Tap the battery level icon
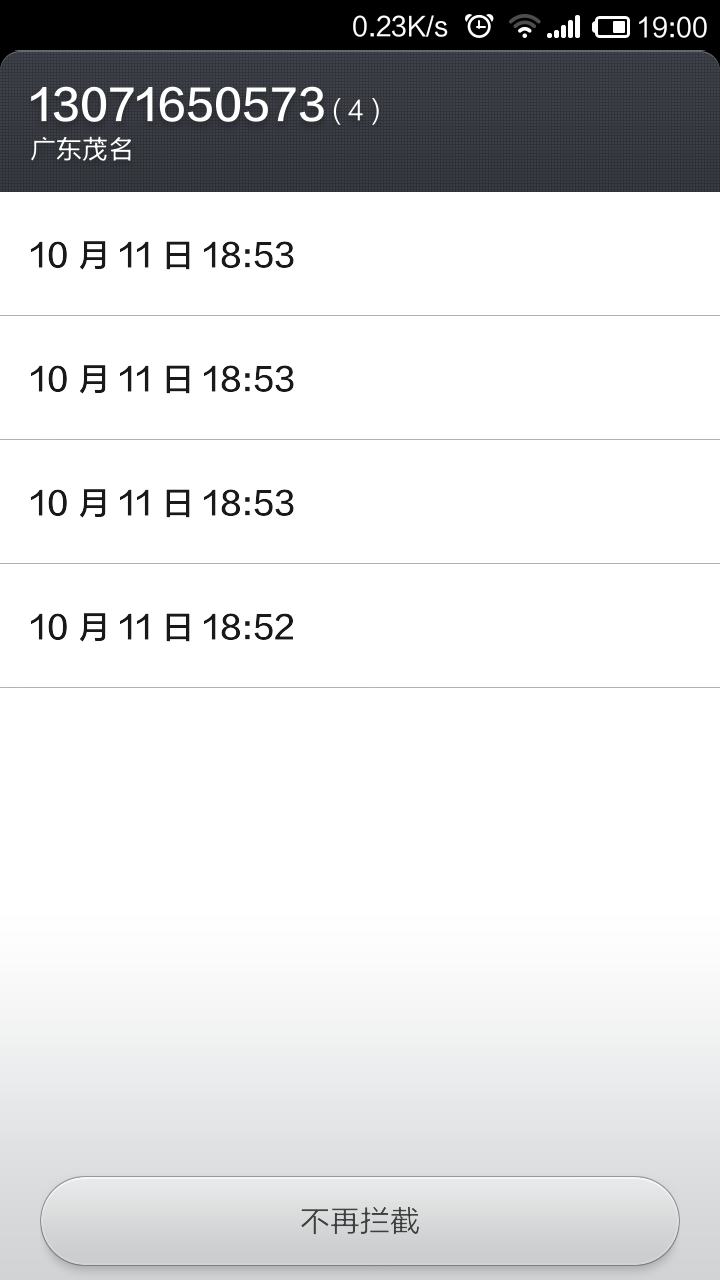Viewport: 720px width, 1280px height. point(611,26)
